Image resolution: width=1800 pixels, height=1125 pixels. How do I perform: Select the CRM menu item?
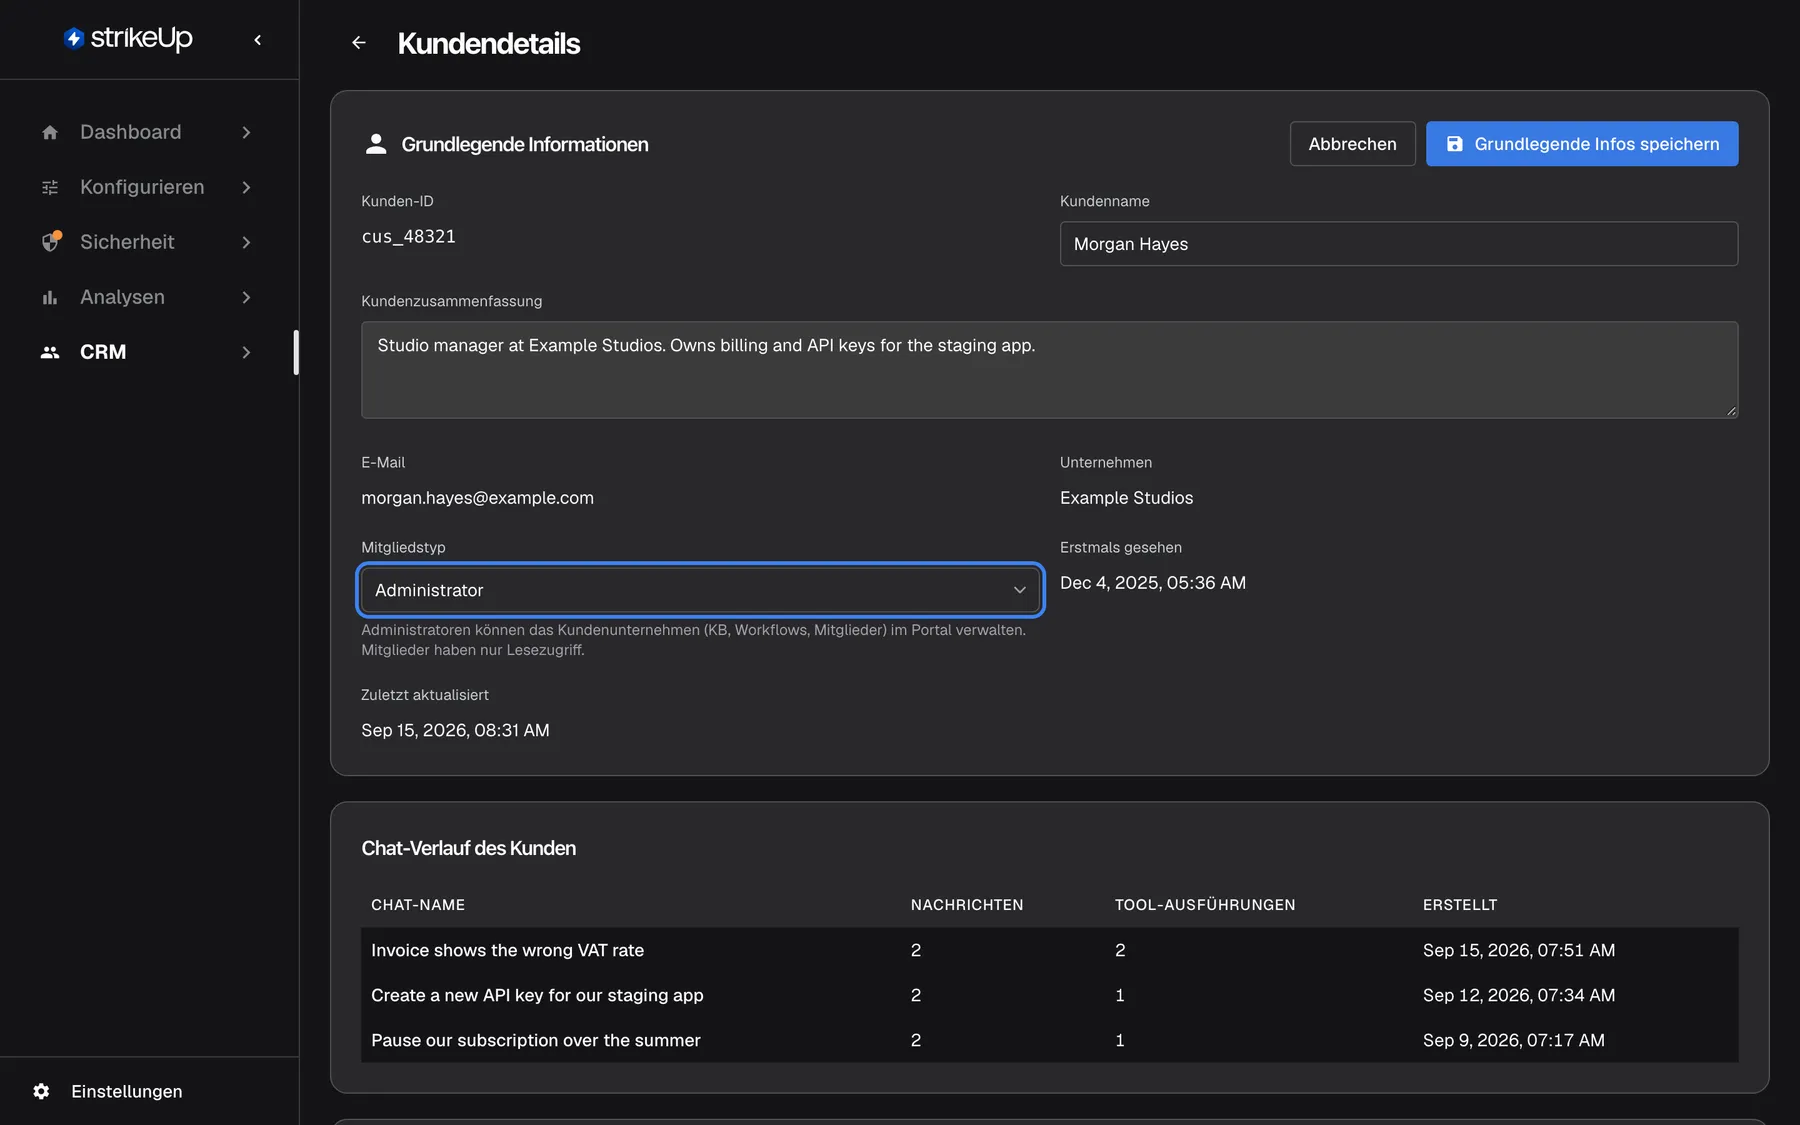(x=149, y=352)
